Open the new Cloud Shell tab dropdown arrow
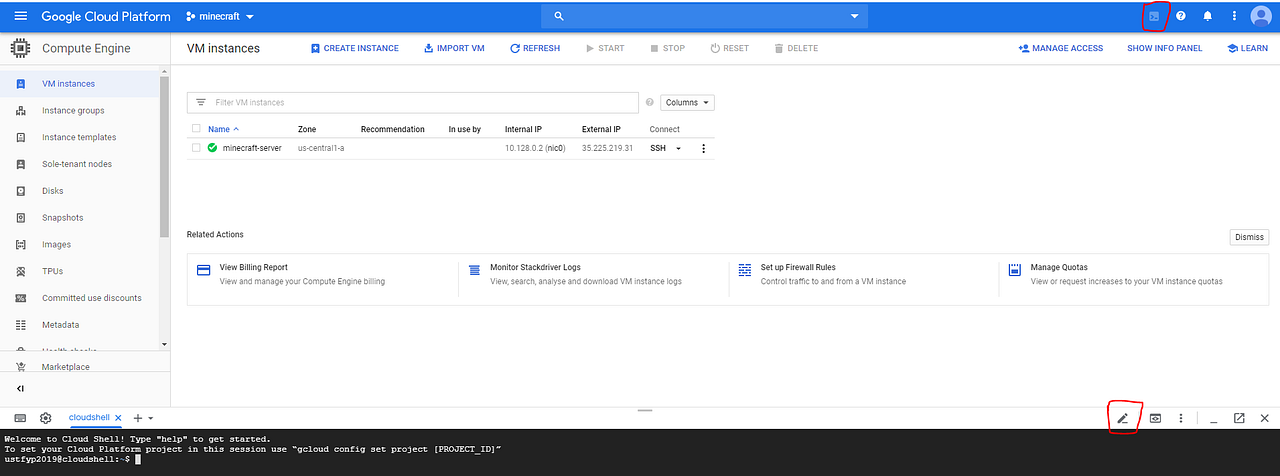This screenshot has height=476, width=1280. pyautogui.click(x=151, y=418)
